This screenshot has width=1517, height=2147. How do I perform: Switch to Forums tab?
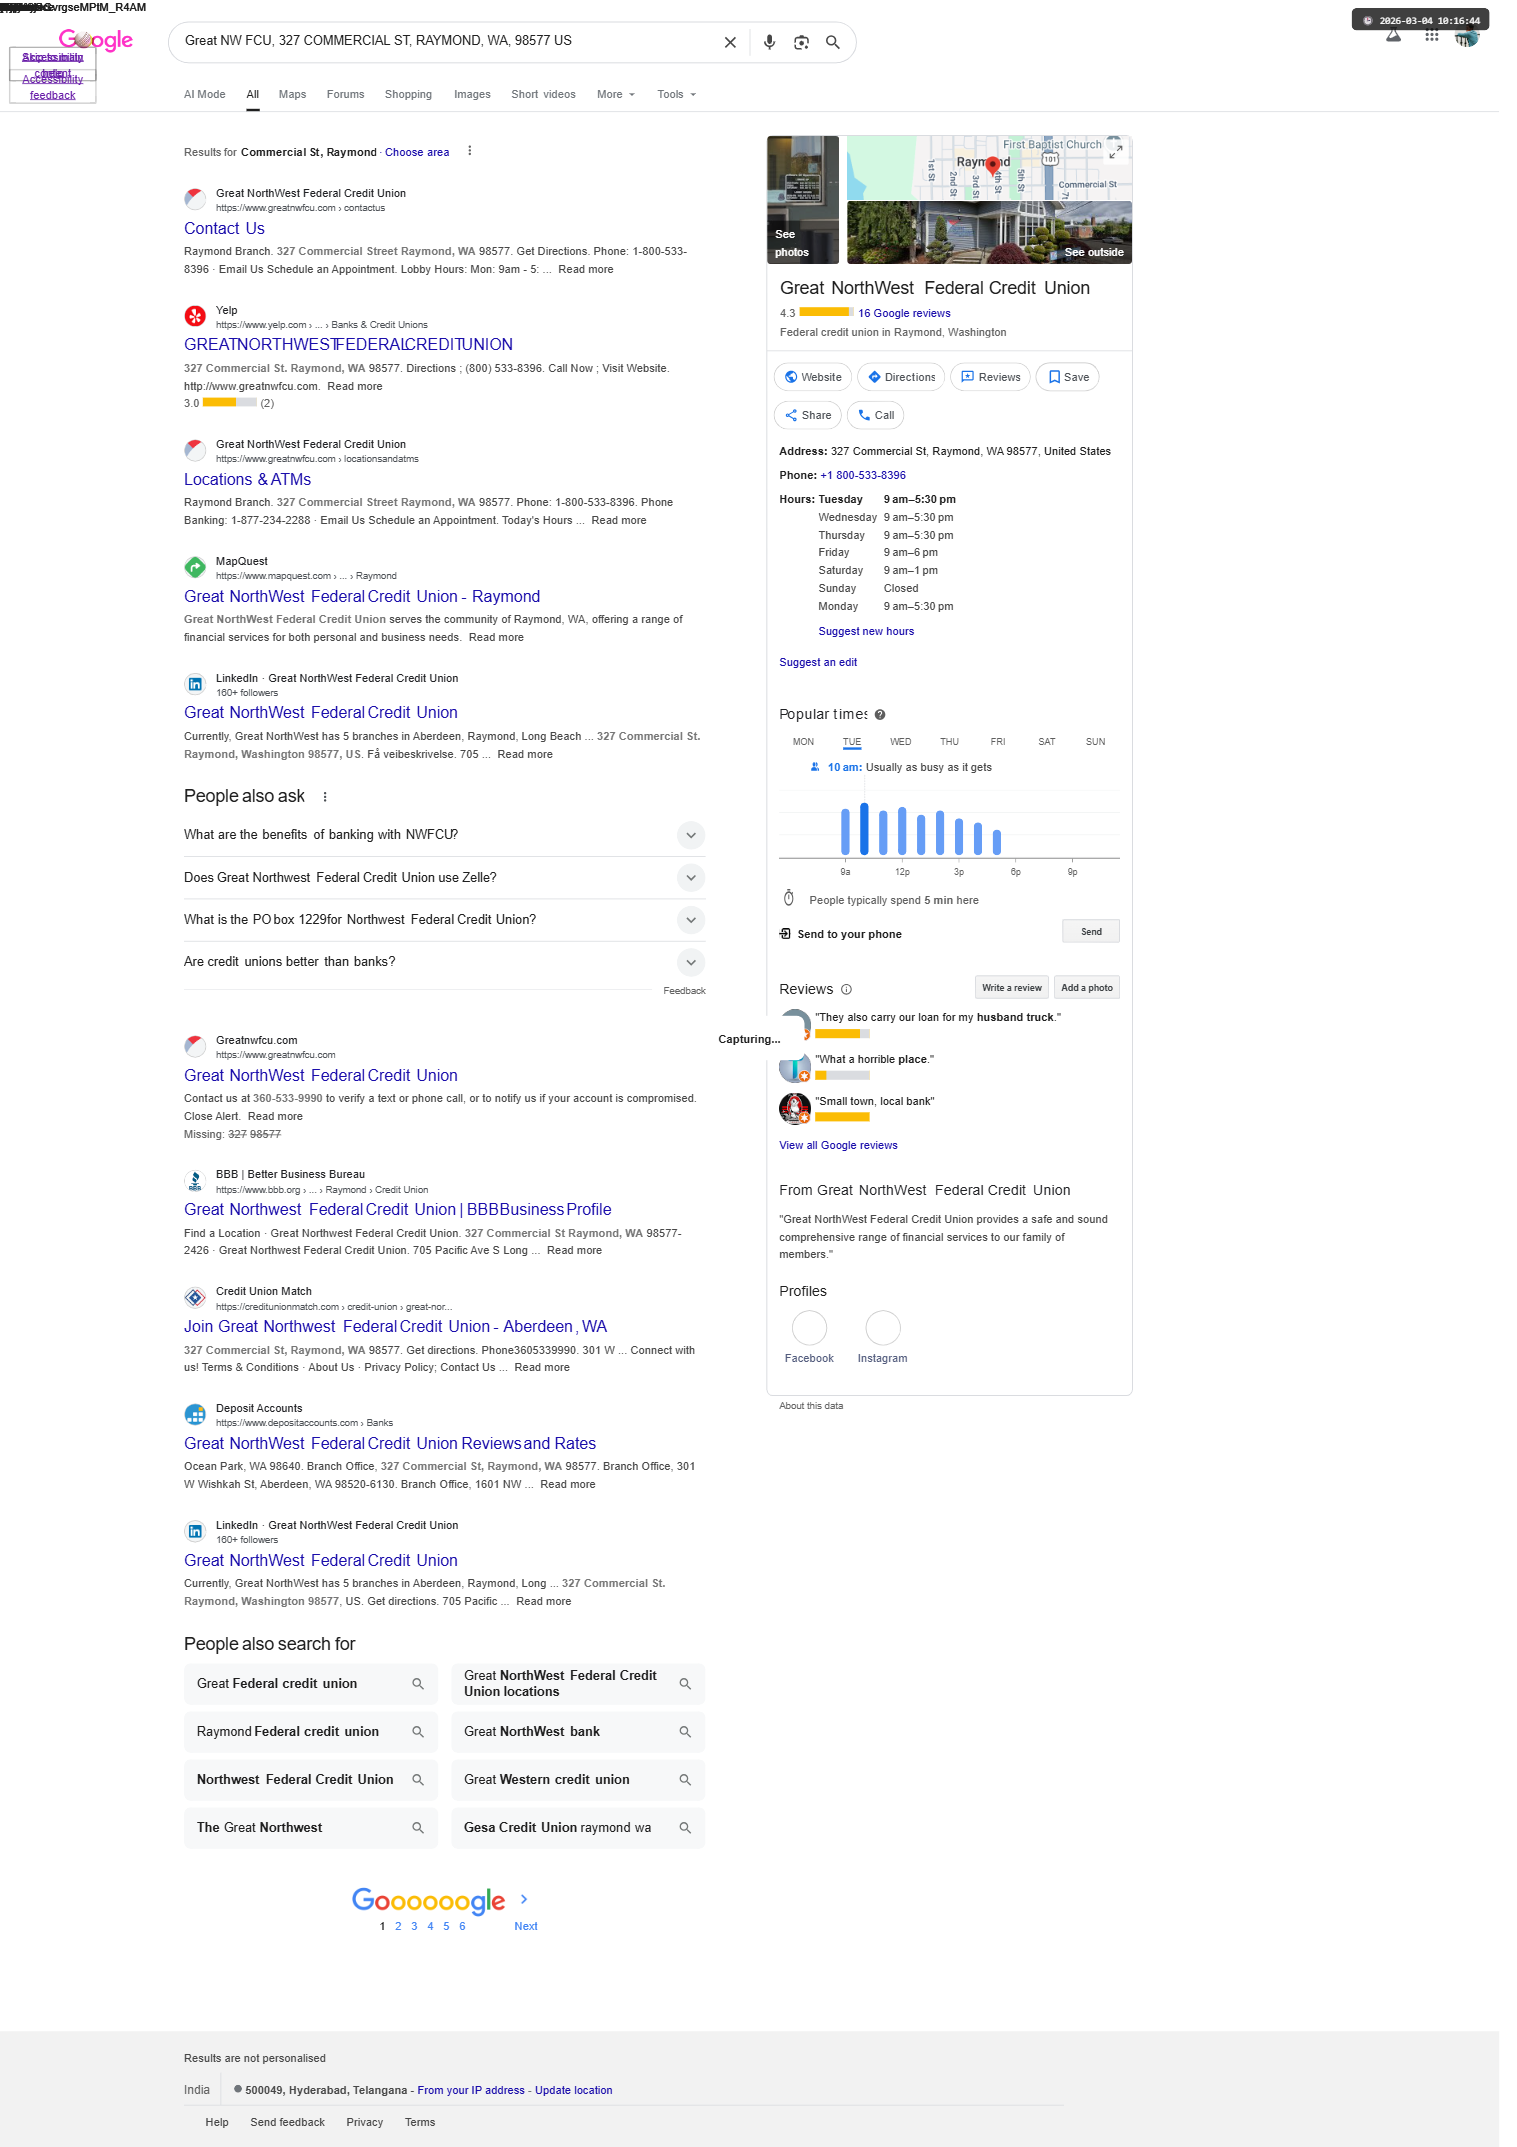tap(345, 95)
